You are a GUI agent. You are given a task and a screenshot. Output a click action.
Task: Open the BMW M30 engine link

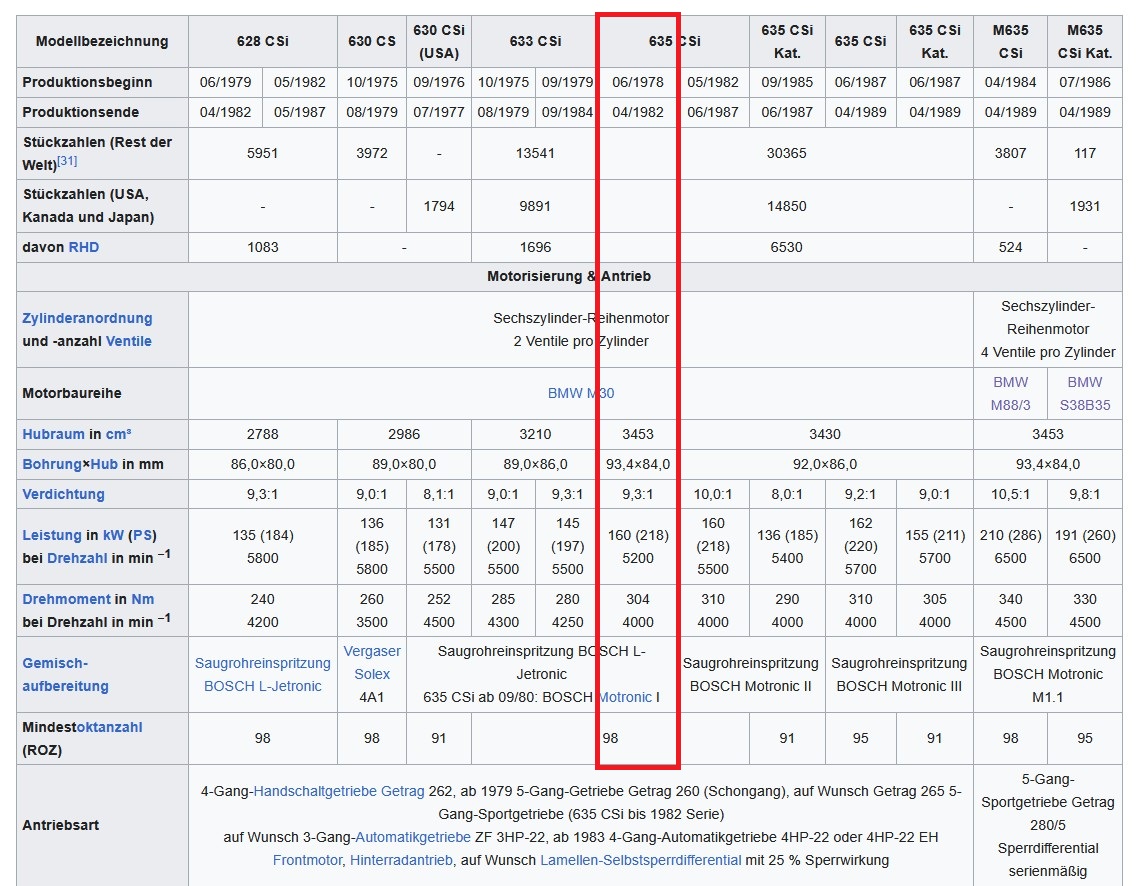[580, 393]
